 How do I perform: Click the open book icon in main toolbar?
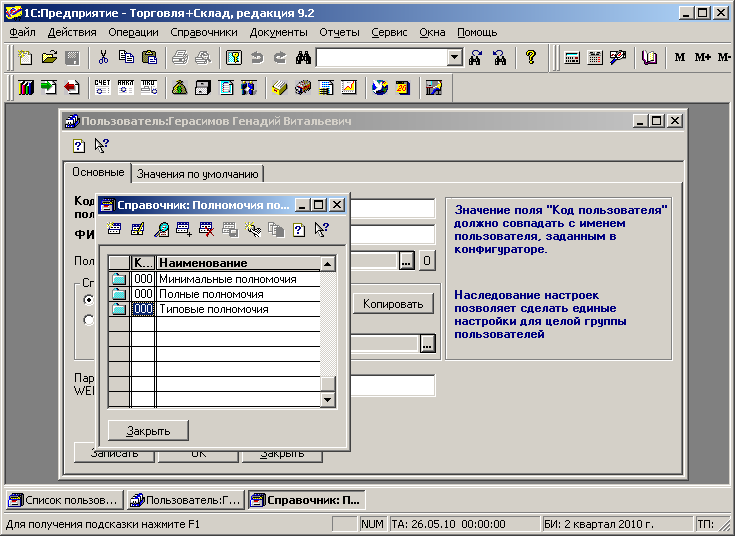[649, 58]
